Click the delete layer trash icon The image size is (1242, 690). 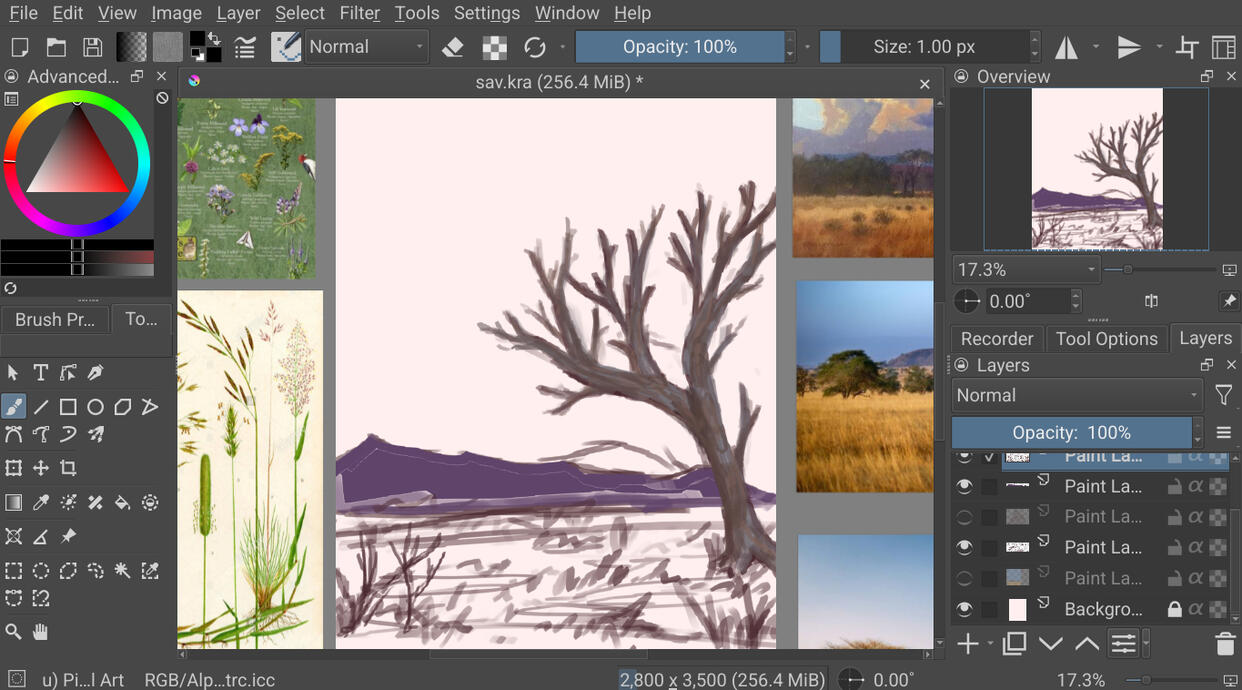click(x=1224, y=644)
